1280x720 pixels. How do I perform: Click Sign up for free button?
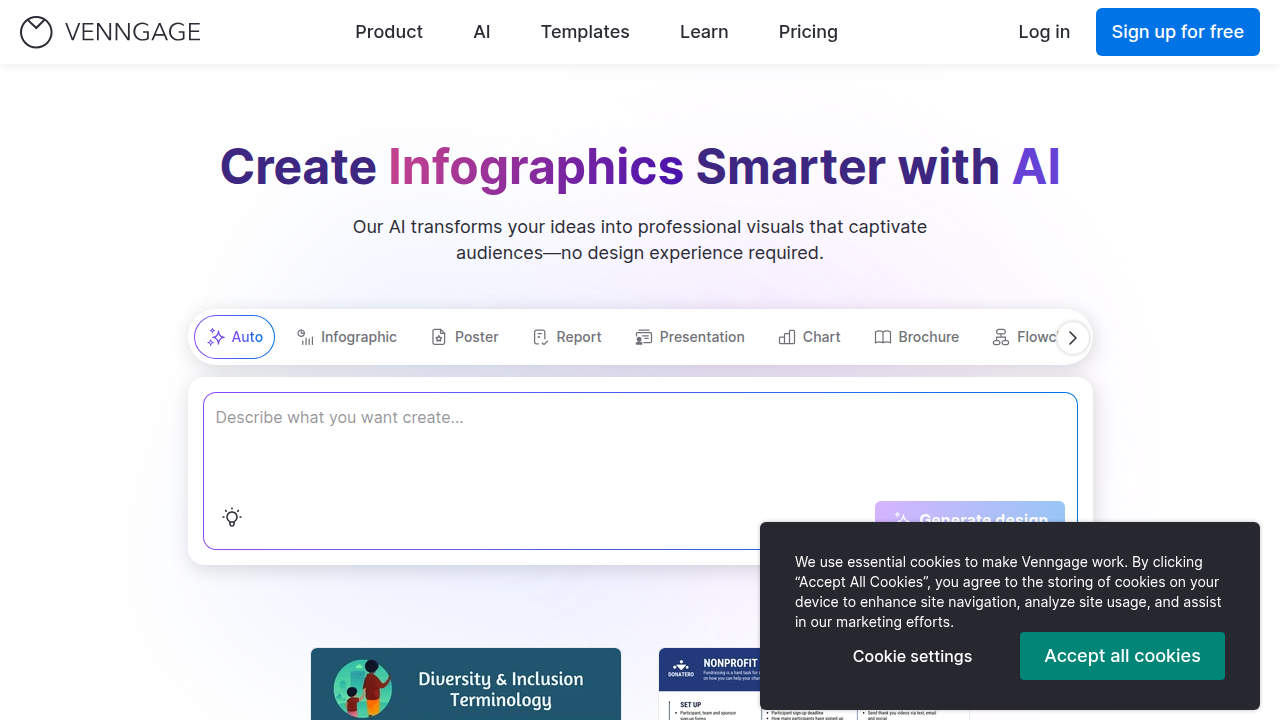tap(1178, 32)
